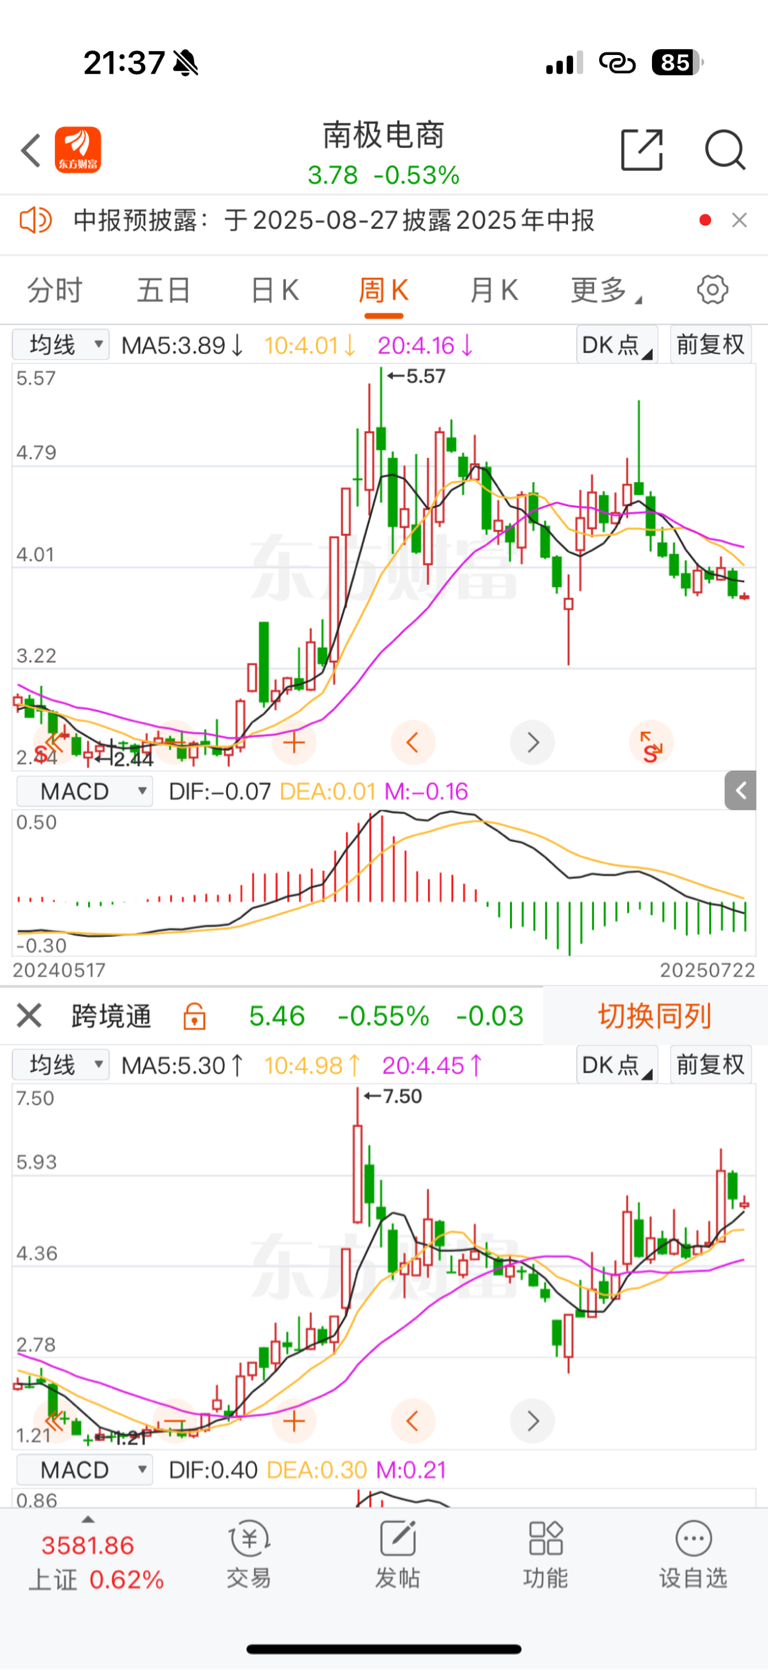
Task: Open DK点 dropdown on the 南极电商 chart
Action: point(617,345)
